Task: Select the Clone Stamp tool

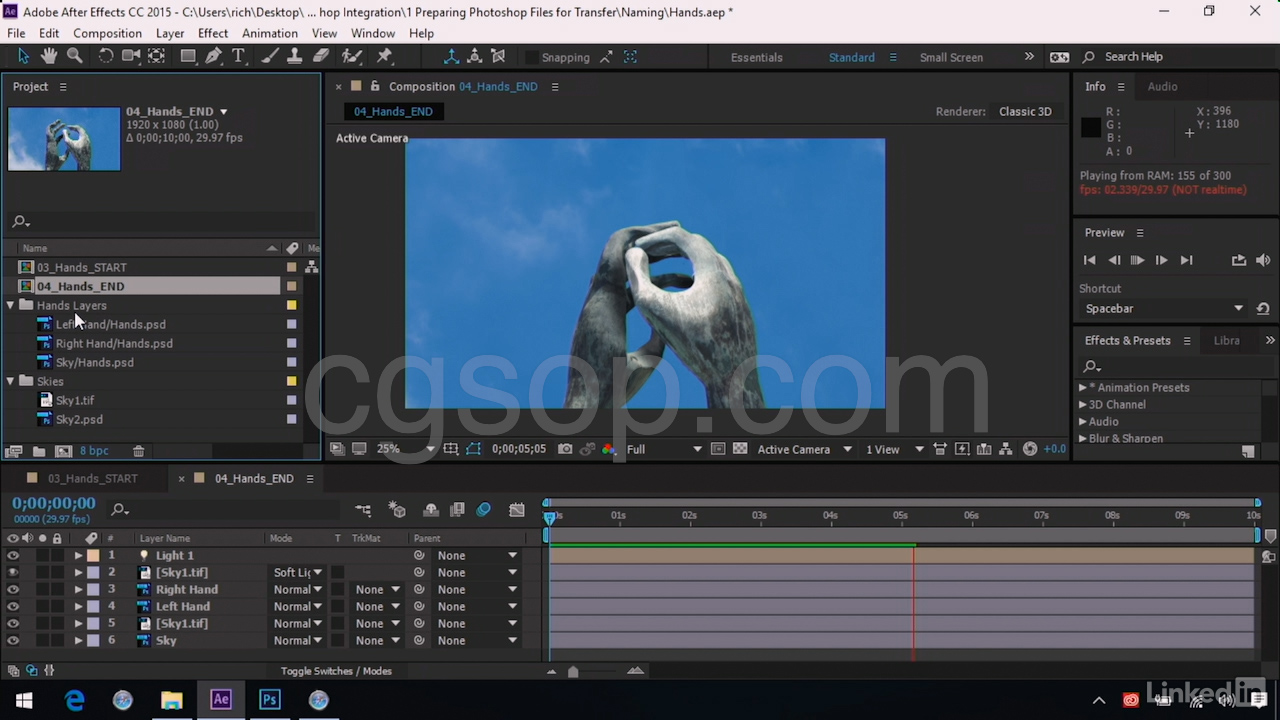Action: click(295, 57)
